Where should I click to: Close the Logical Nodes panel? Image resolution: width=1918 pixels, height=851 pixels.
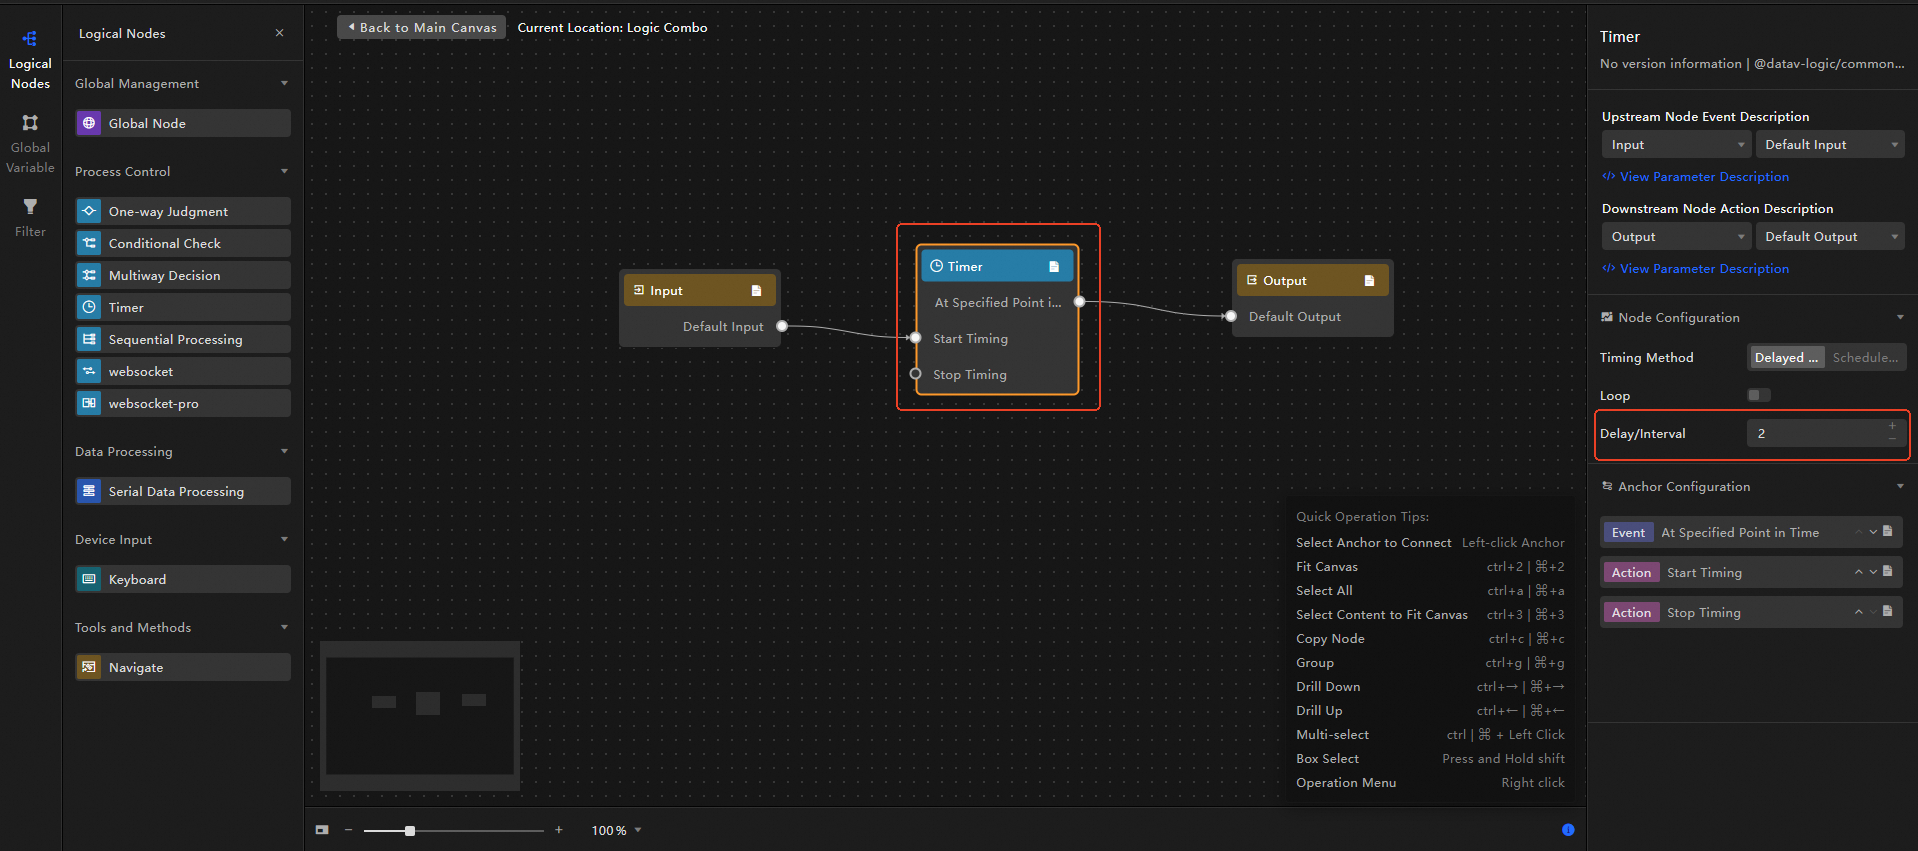(279, 33)
